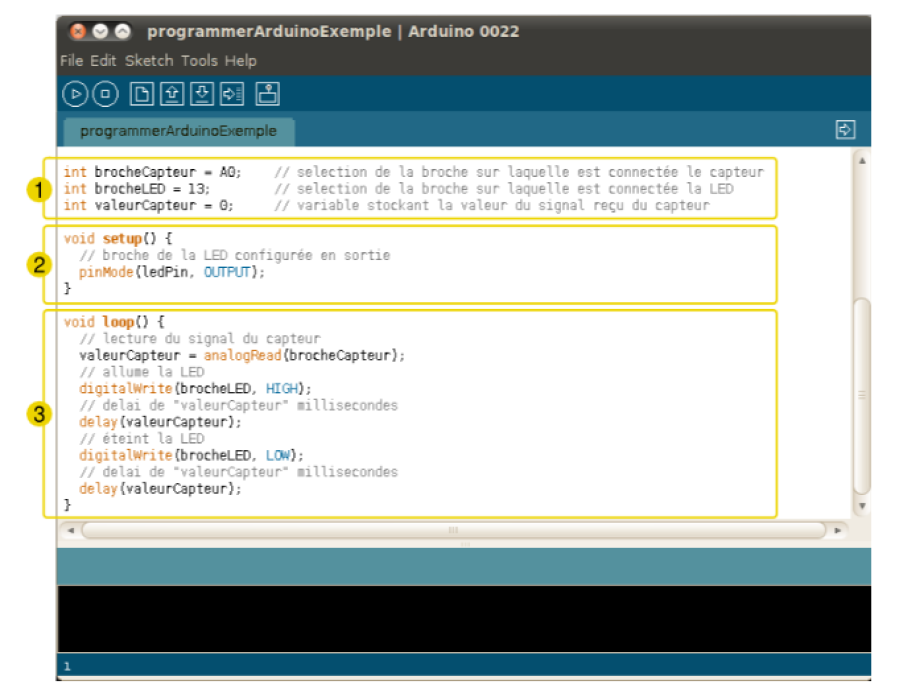Click the comment ending "connectée le capteur"
Screen dimensions: 899x693
click(519, 172)
